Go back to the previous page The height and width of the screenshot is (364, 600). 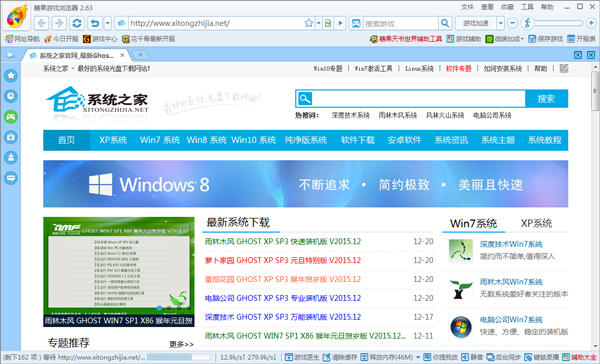41,23
